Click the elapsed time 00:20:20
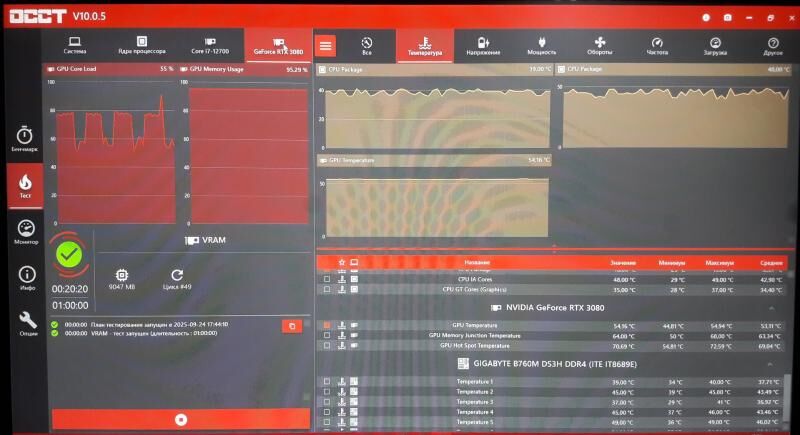Viewport: 800px width, 435px height. pos(70,289)
